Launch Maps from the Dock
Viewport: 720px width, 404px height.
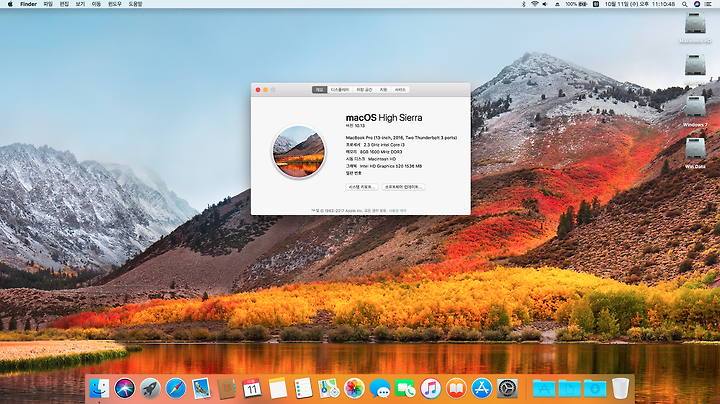(329, 388)
